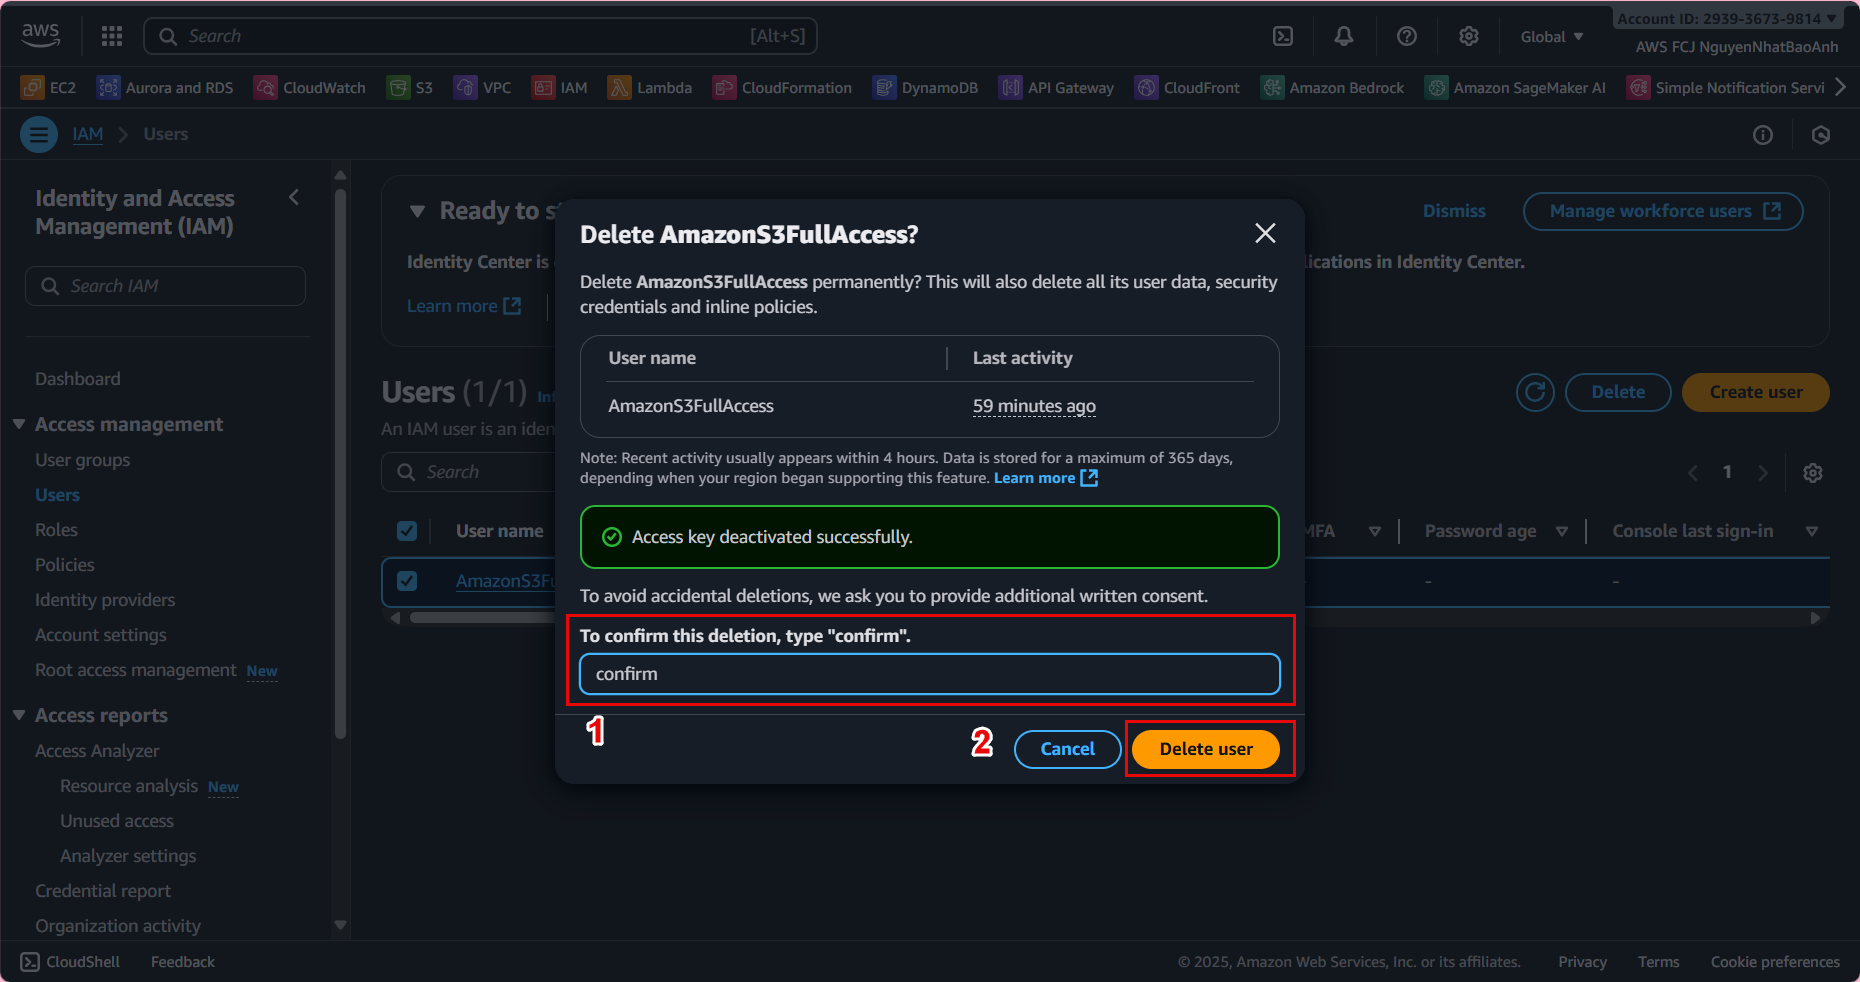Viewport: 1860px width, 982px height.
Task: Click the orange Delete user button
Action: pos(1206,749)
